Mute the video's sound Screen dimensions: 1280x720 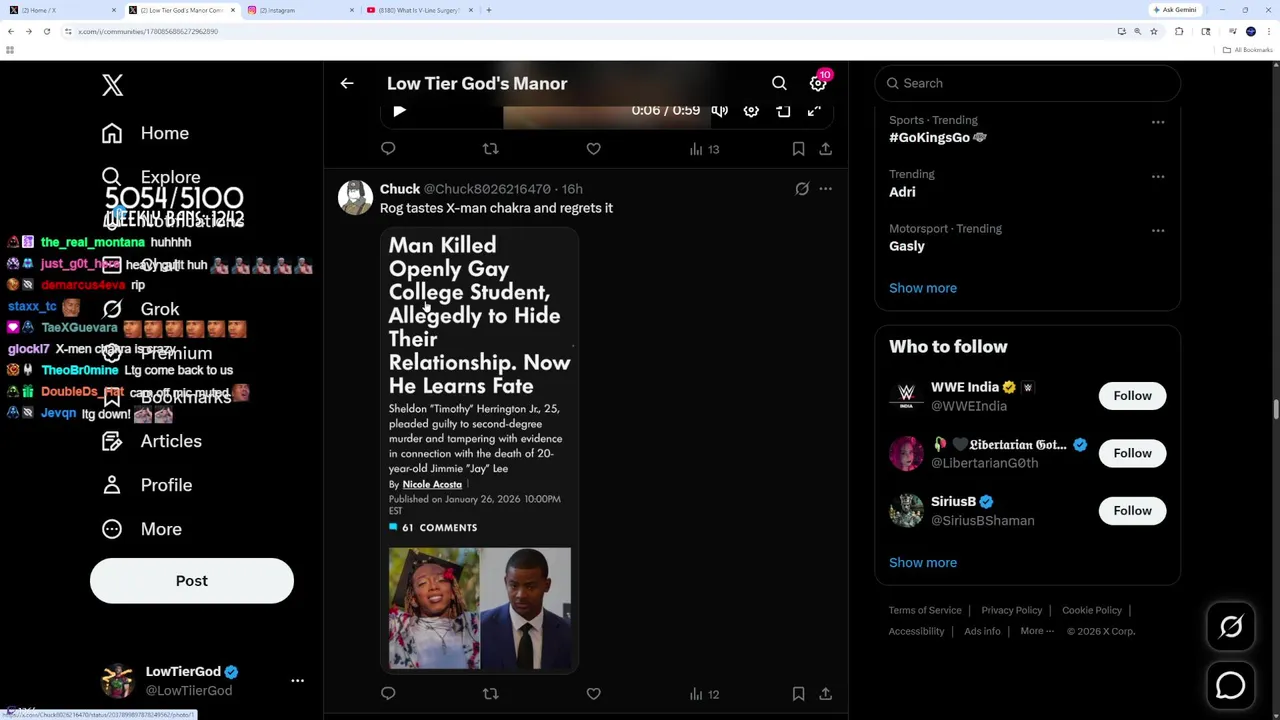719,111
